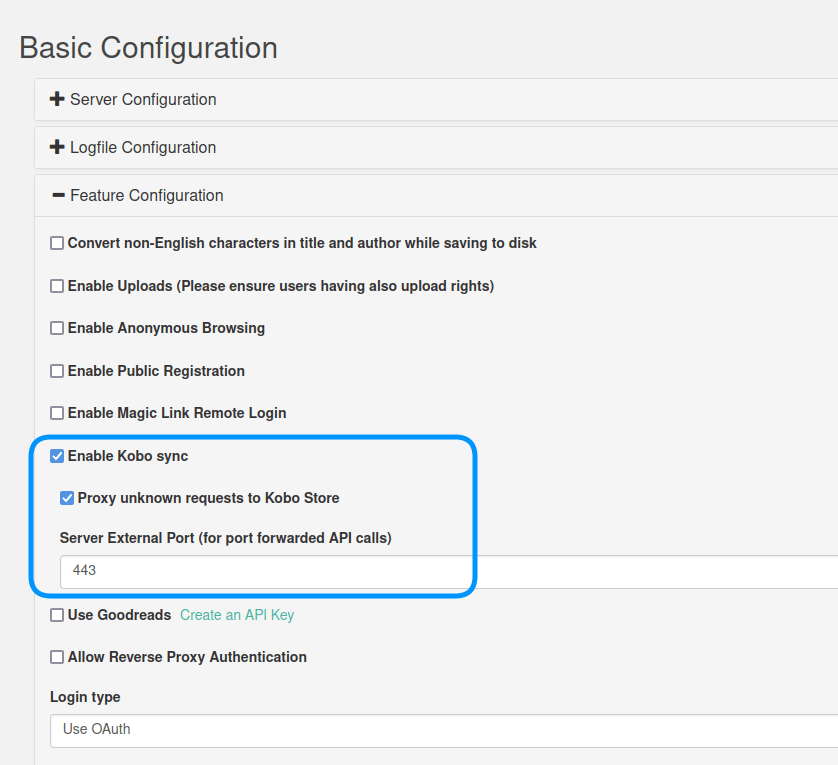Viewport: 838px width, 765px height.
Task: Tick Enable Public Registration checkbox
Action: (57, 371)
